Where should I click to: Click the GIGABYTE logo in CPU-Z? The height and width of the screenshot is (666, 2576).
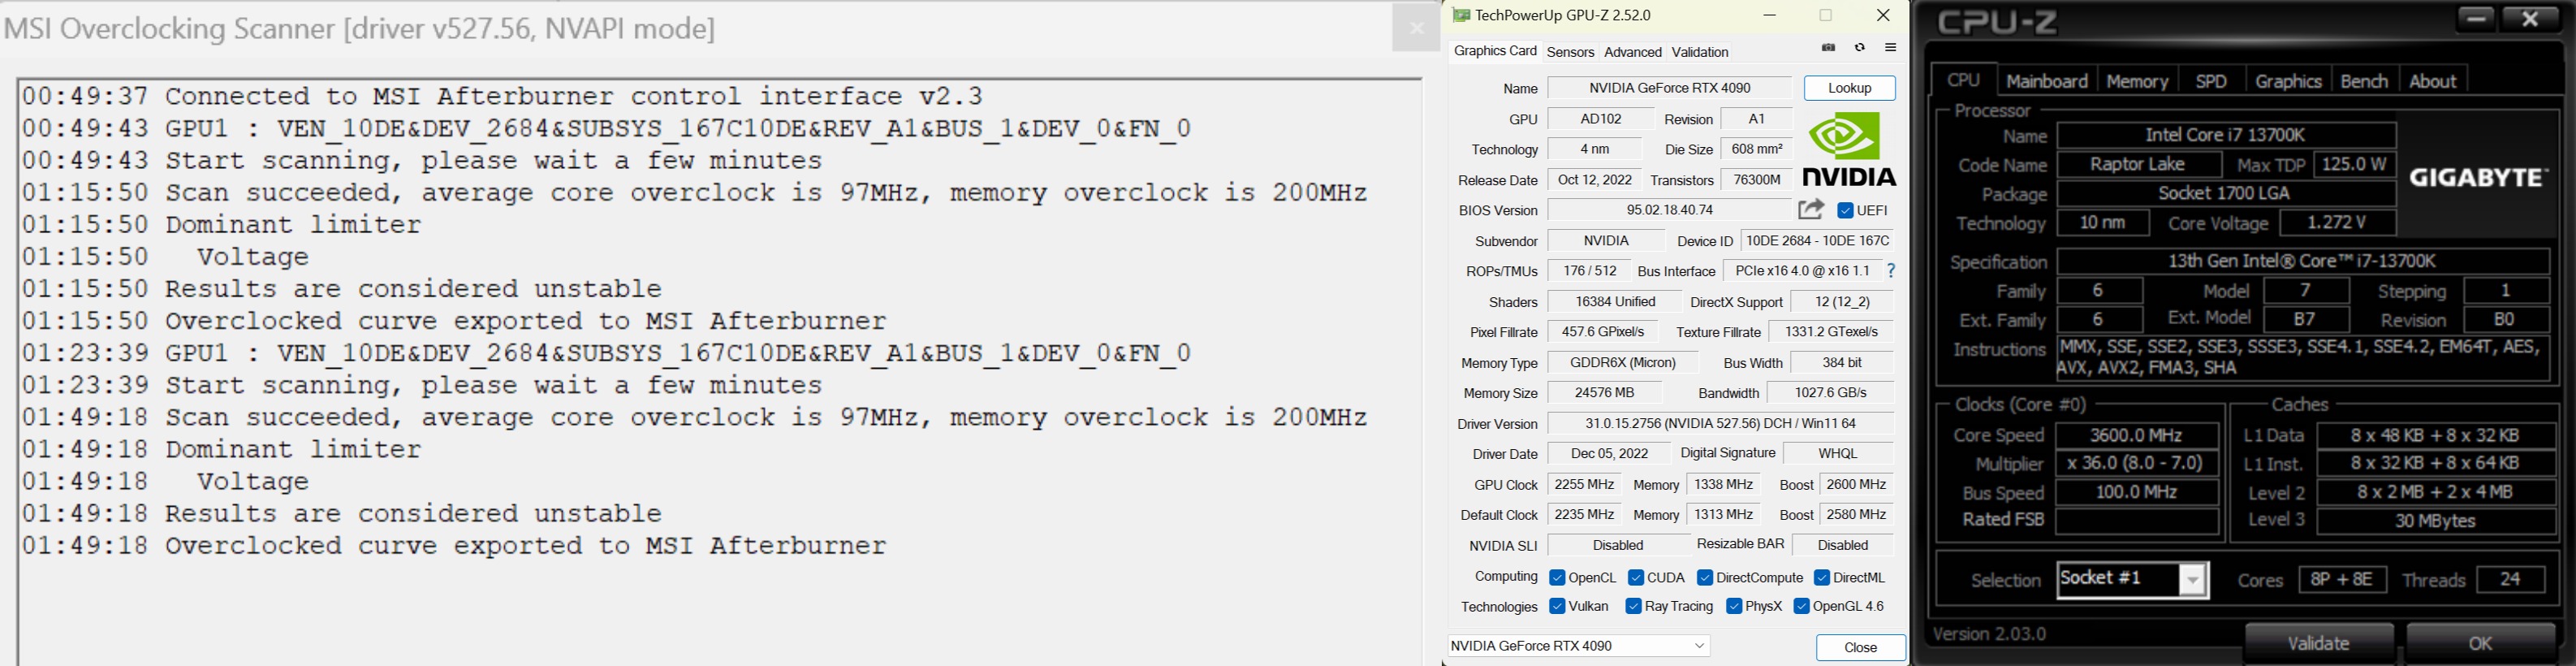[2477, 177]
